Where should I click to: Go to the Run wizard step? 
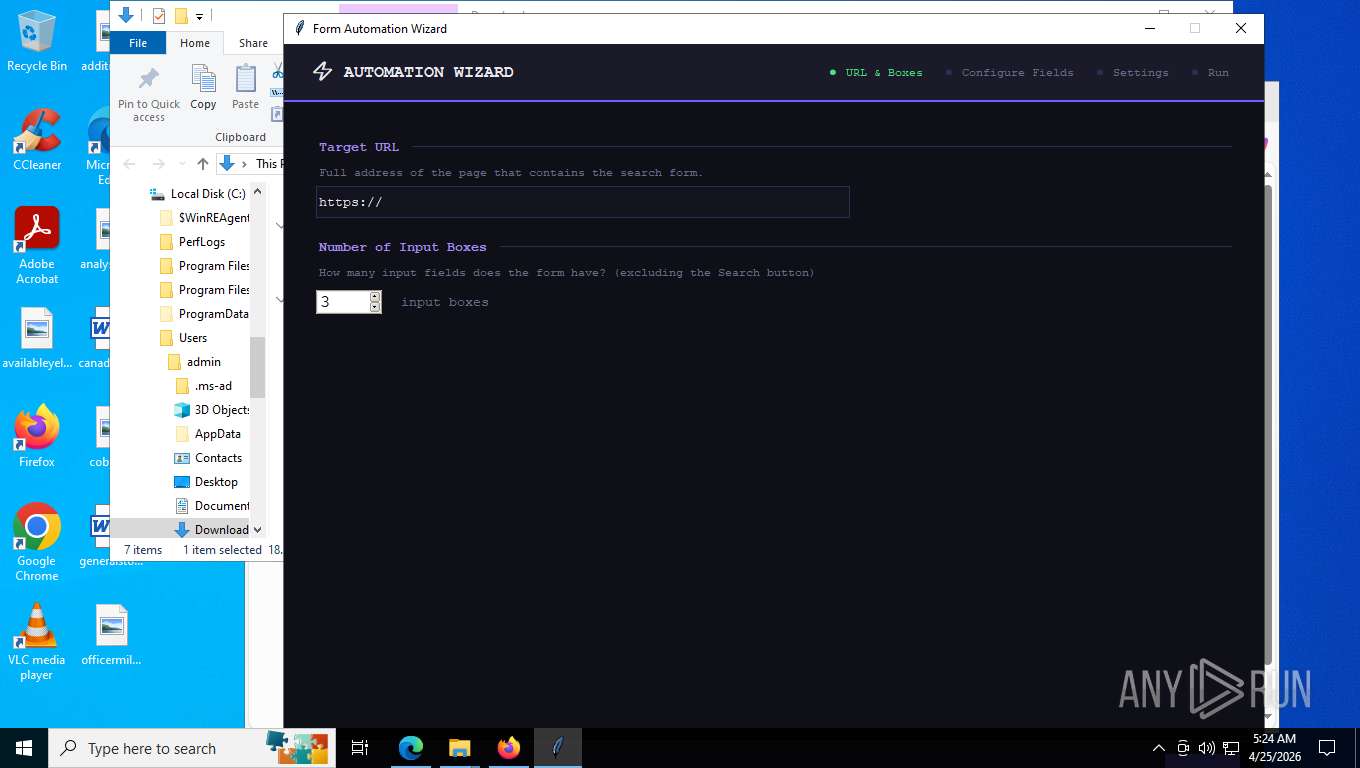(1210, 73)
